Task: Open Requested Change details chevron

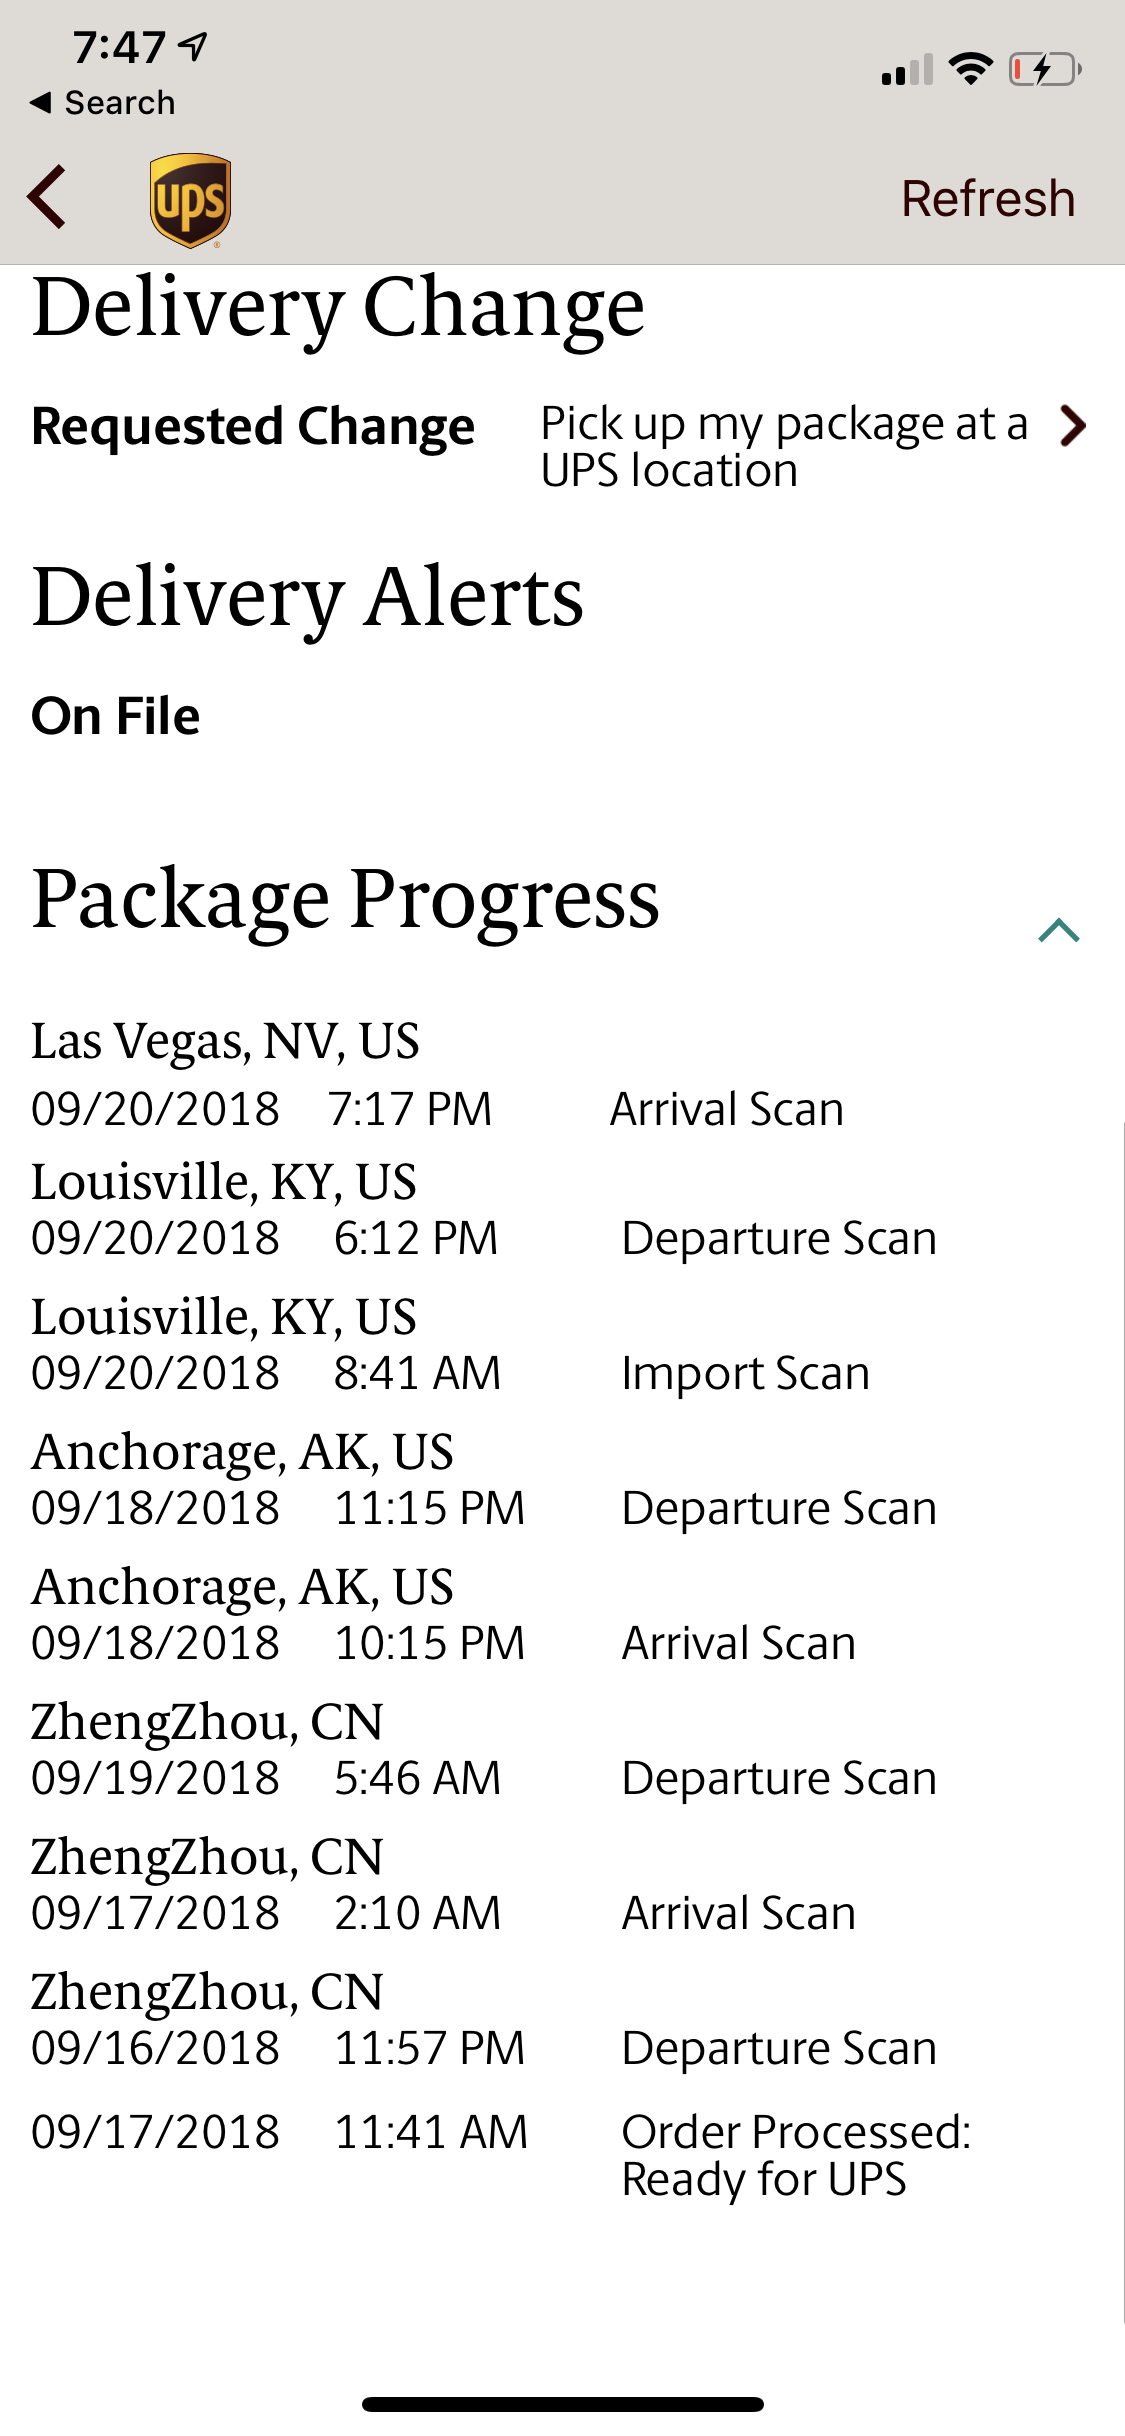Action: [1073, 426]
